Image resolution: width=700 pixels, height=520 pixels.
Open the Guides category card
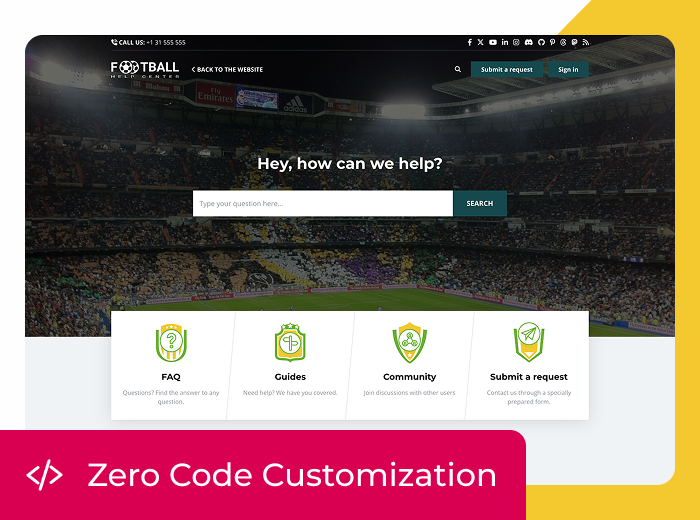pyautogui.click(x=290, y=366)
